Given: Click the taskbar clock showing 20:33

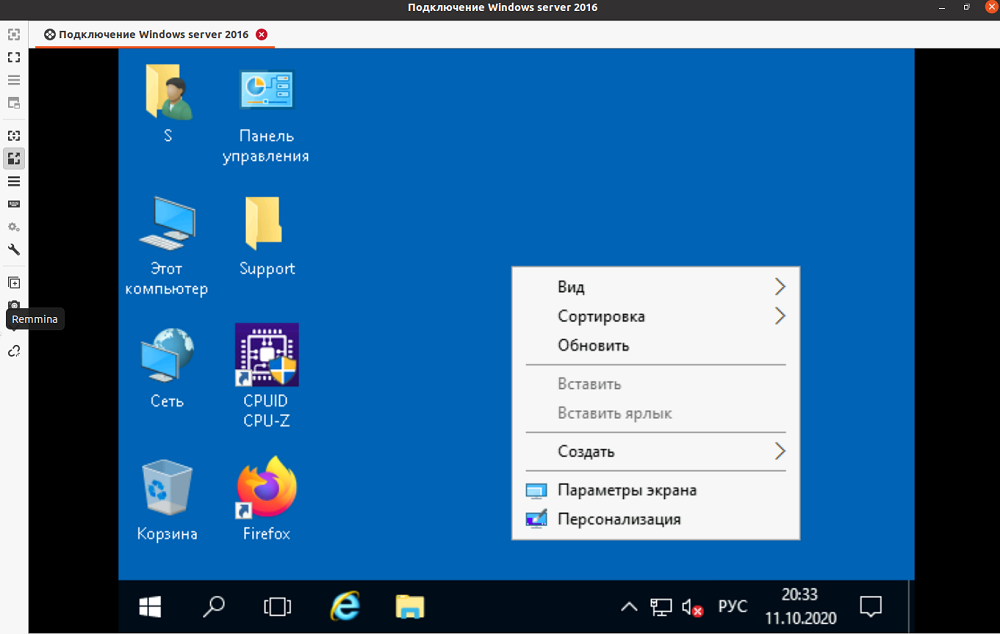Looking at the screenshot, I should click(800, 606).
